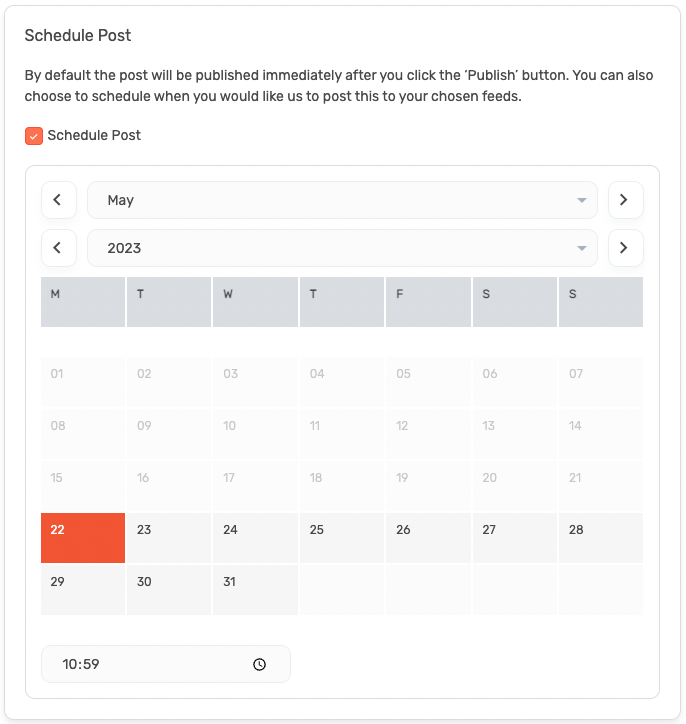Select date 29 on the calendar
Image resolution: width=686 pixels, height=724 pixels.
point(83,590)
